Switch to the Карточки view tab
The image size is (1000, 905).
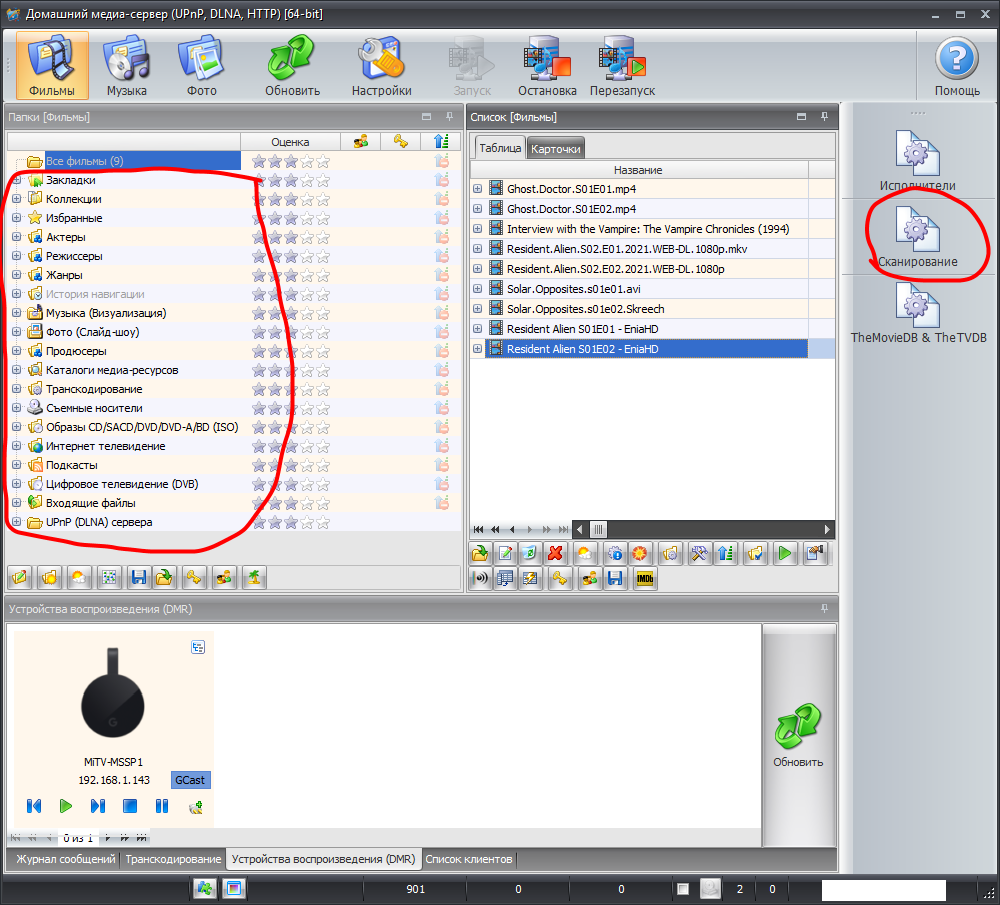[555, 149]
